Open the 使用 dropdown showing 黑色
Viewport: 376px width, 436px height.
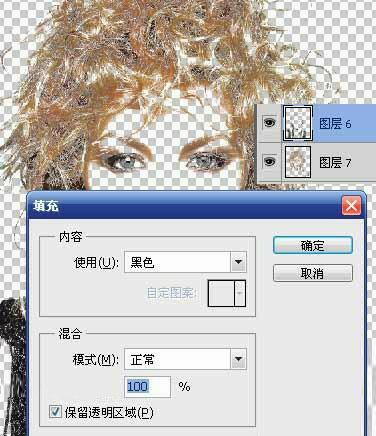point(185,262)
